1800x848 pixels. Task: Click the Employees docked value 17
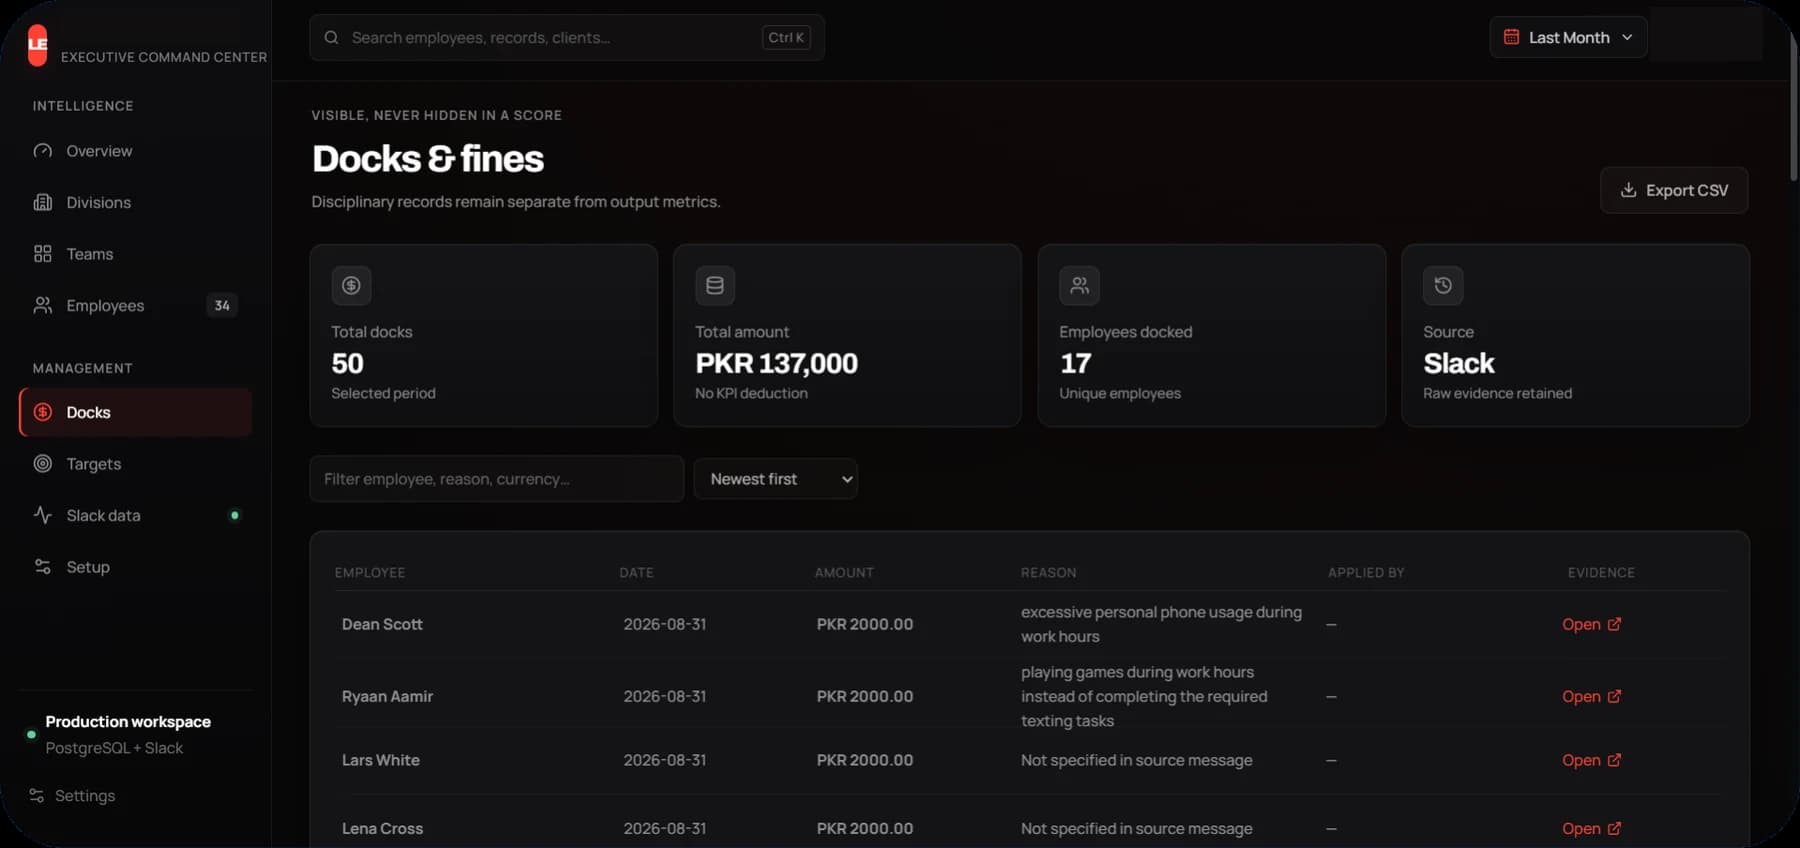click(1075, 363)
